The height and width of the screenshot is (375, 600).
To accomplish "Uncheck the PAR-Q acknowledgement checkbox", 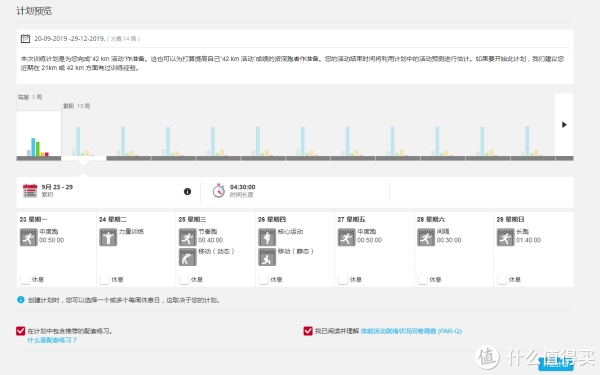I will pos(308,331).
